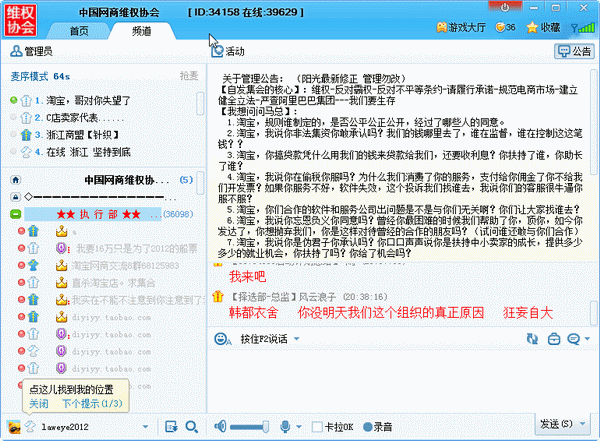Click the shirt icon beside laweye2012
This screenshot has width=600, height=441.
coord(30,426)
